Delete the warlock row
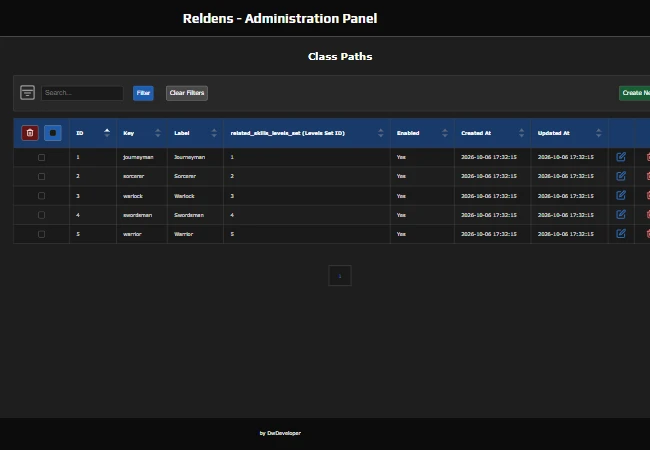This screenshot has width=650, height=450. (648, 195)
